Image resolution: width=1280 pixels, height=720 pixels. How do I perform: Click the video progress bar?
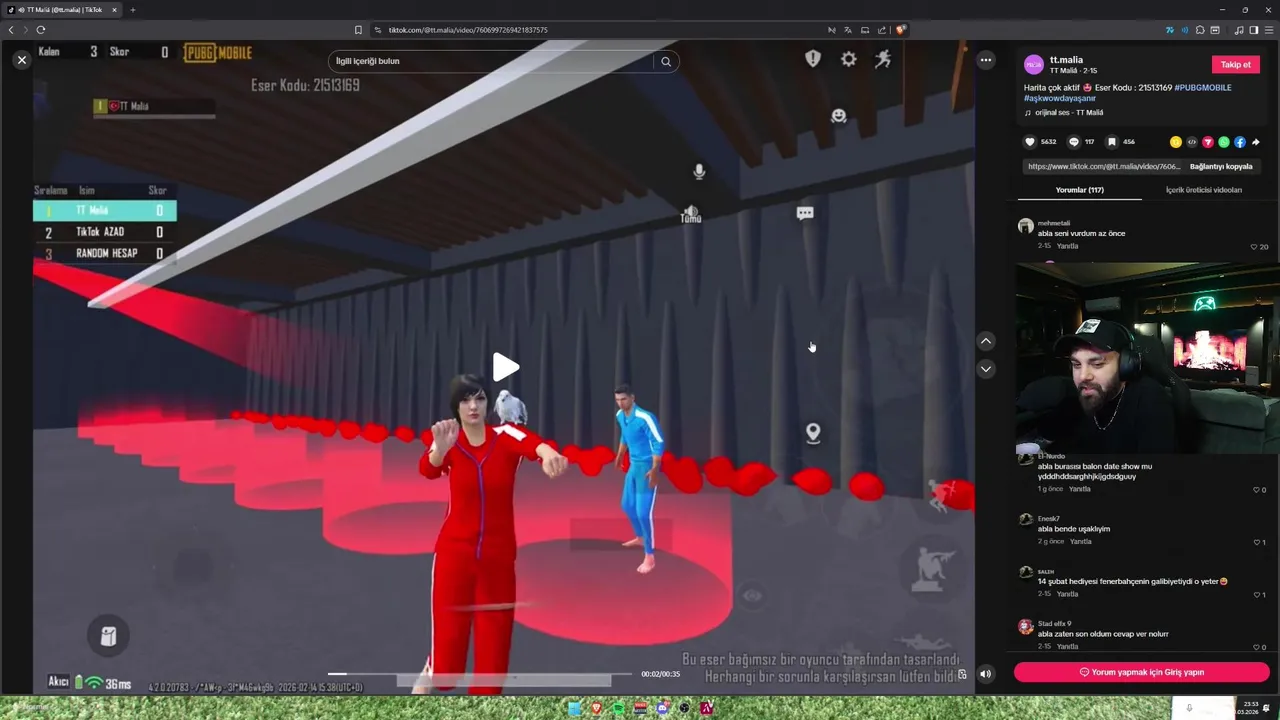coord(480,674)
